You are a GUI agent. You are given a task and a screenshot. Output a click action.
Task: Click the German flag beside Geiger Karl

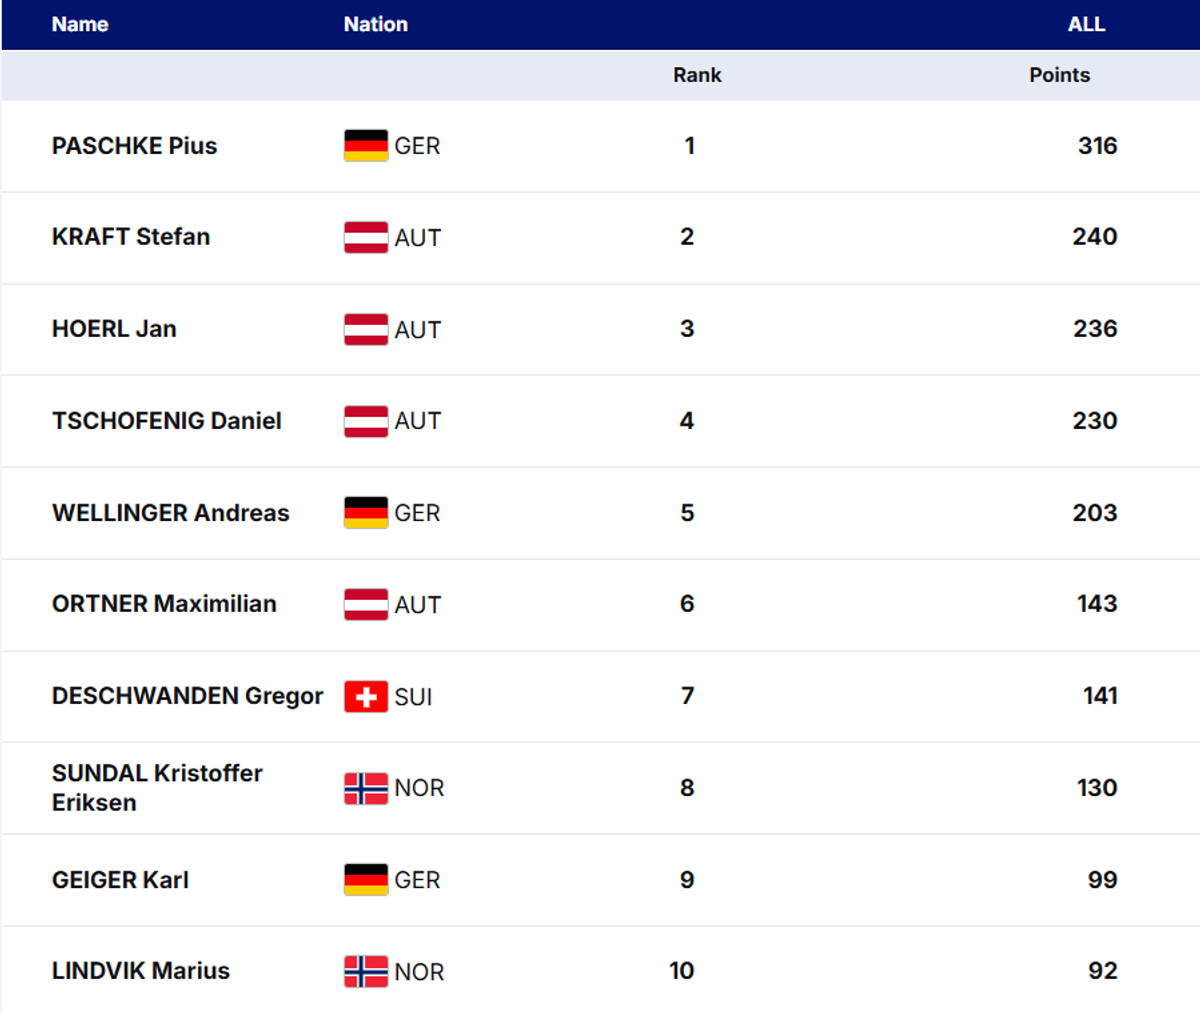click(366, 880)
